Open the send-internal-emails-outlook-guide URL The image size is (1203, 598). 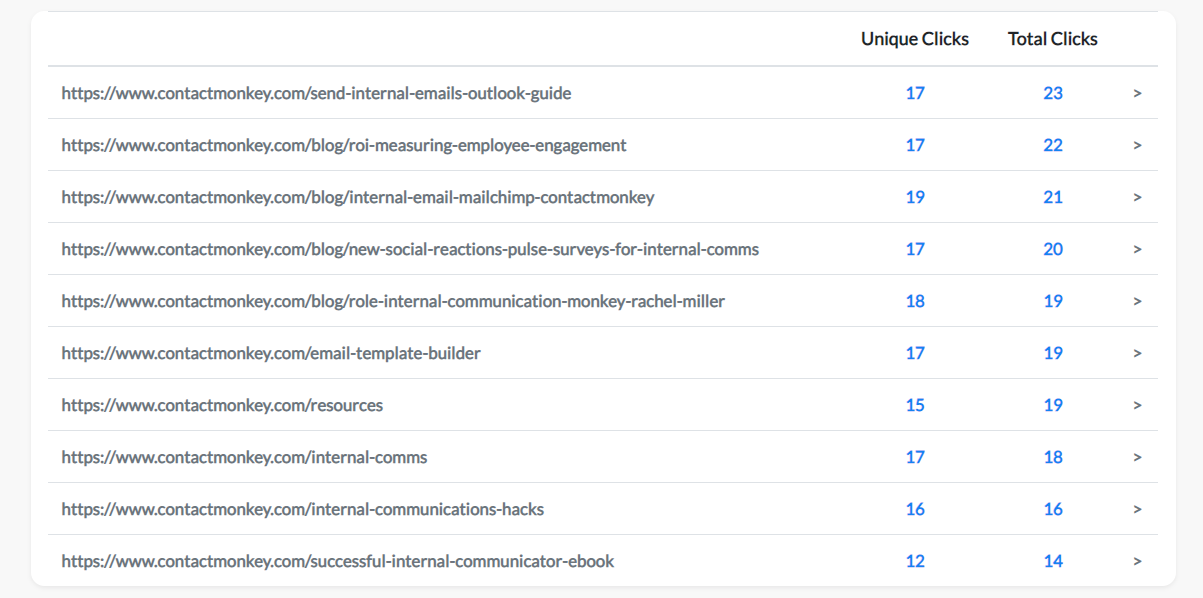316,93
